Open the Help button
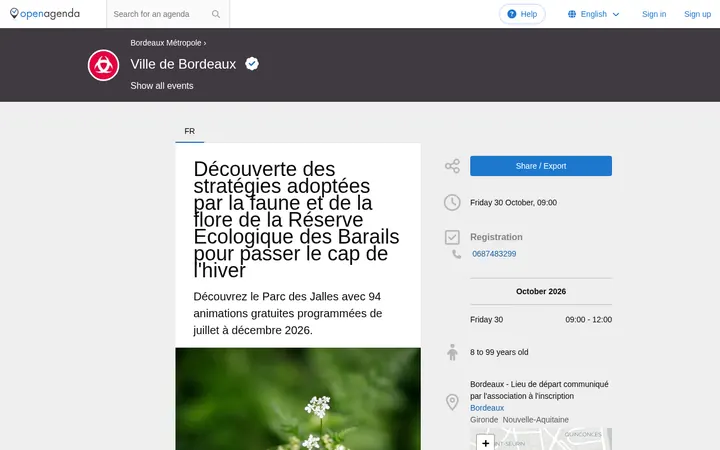Image resolution: width=720 pixels, height=450 pixels. [x=522, y=14]
